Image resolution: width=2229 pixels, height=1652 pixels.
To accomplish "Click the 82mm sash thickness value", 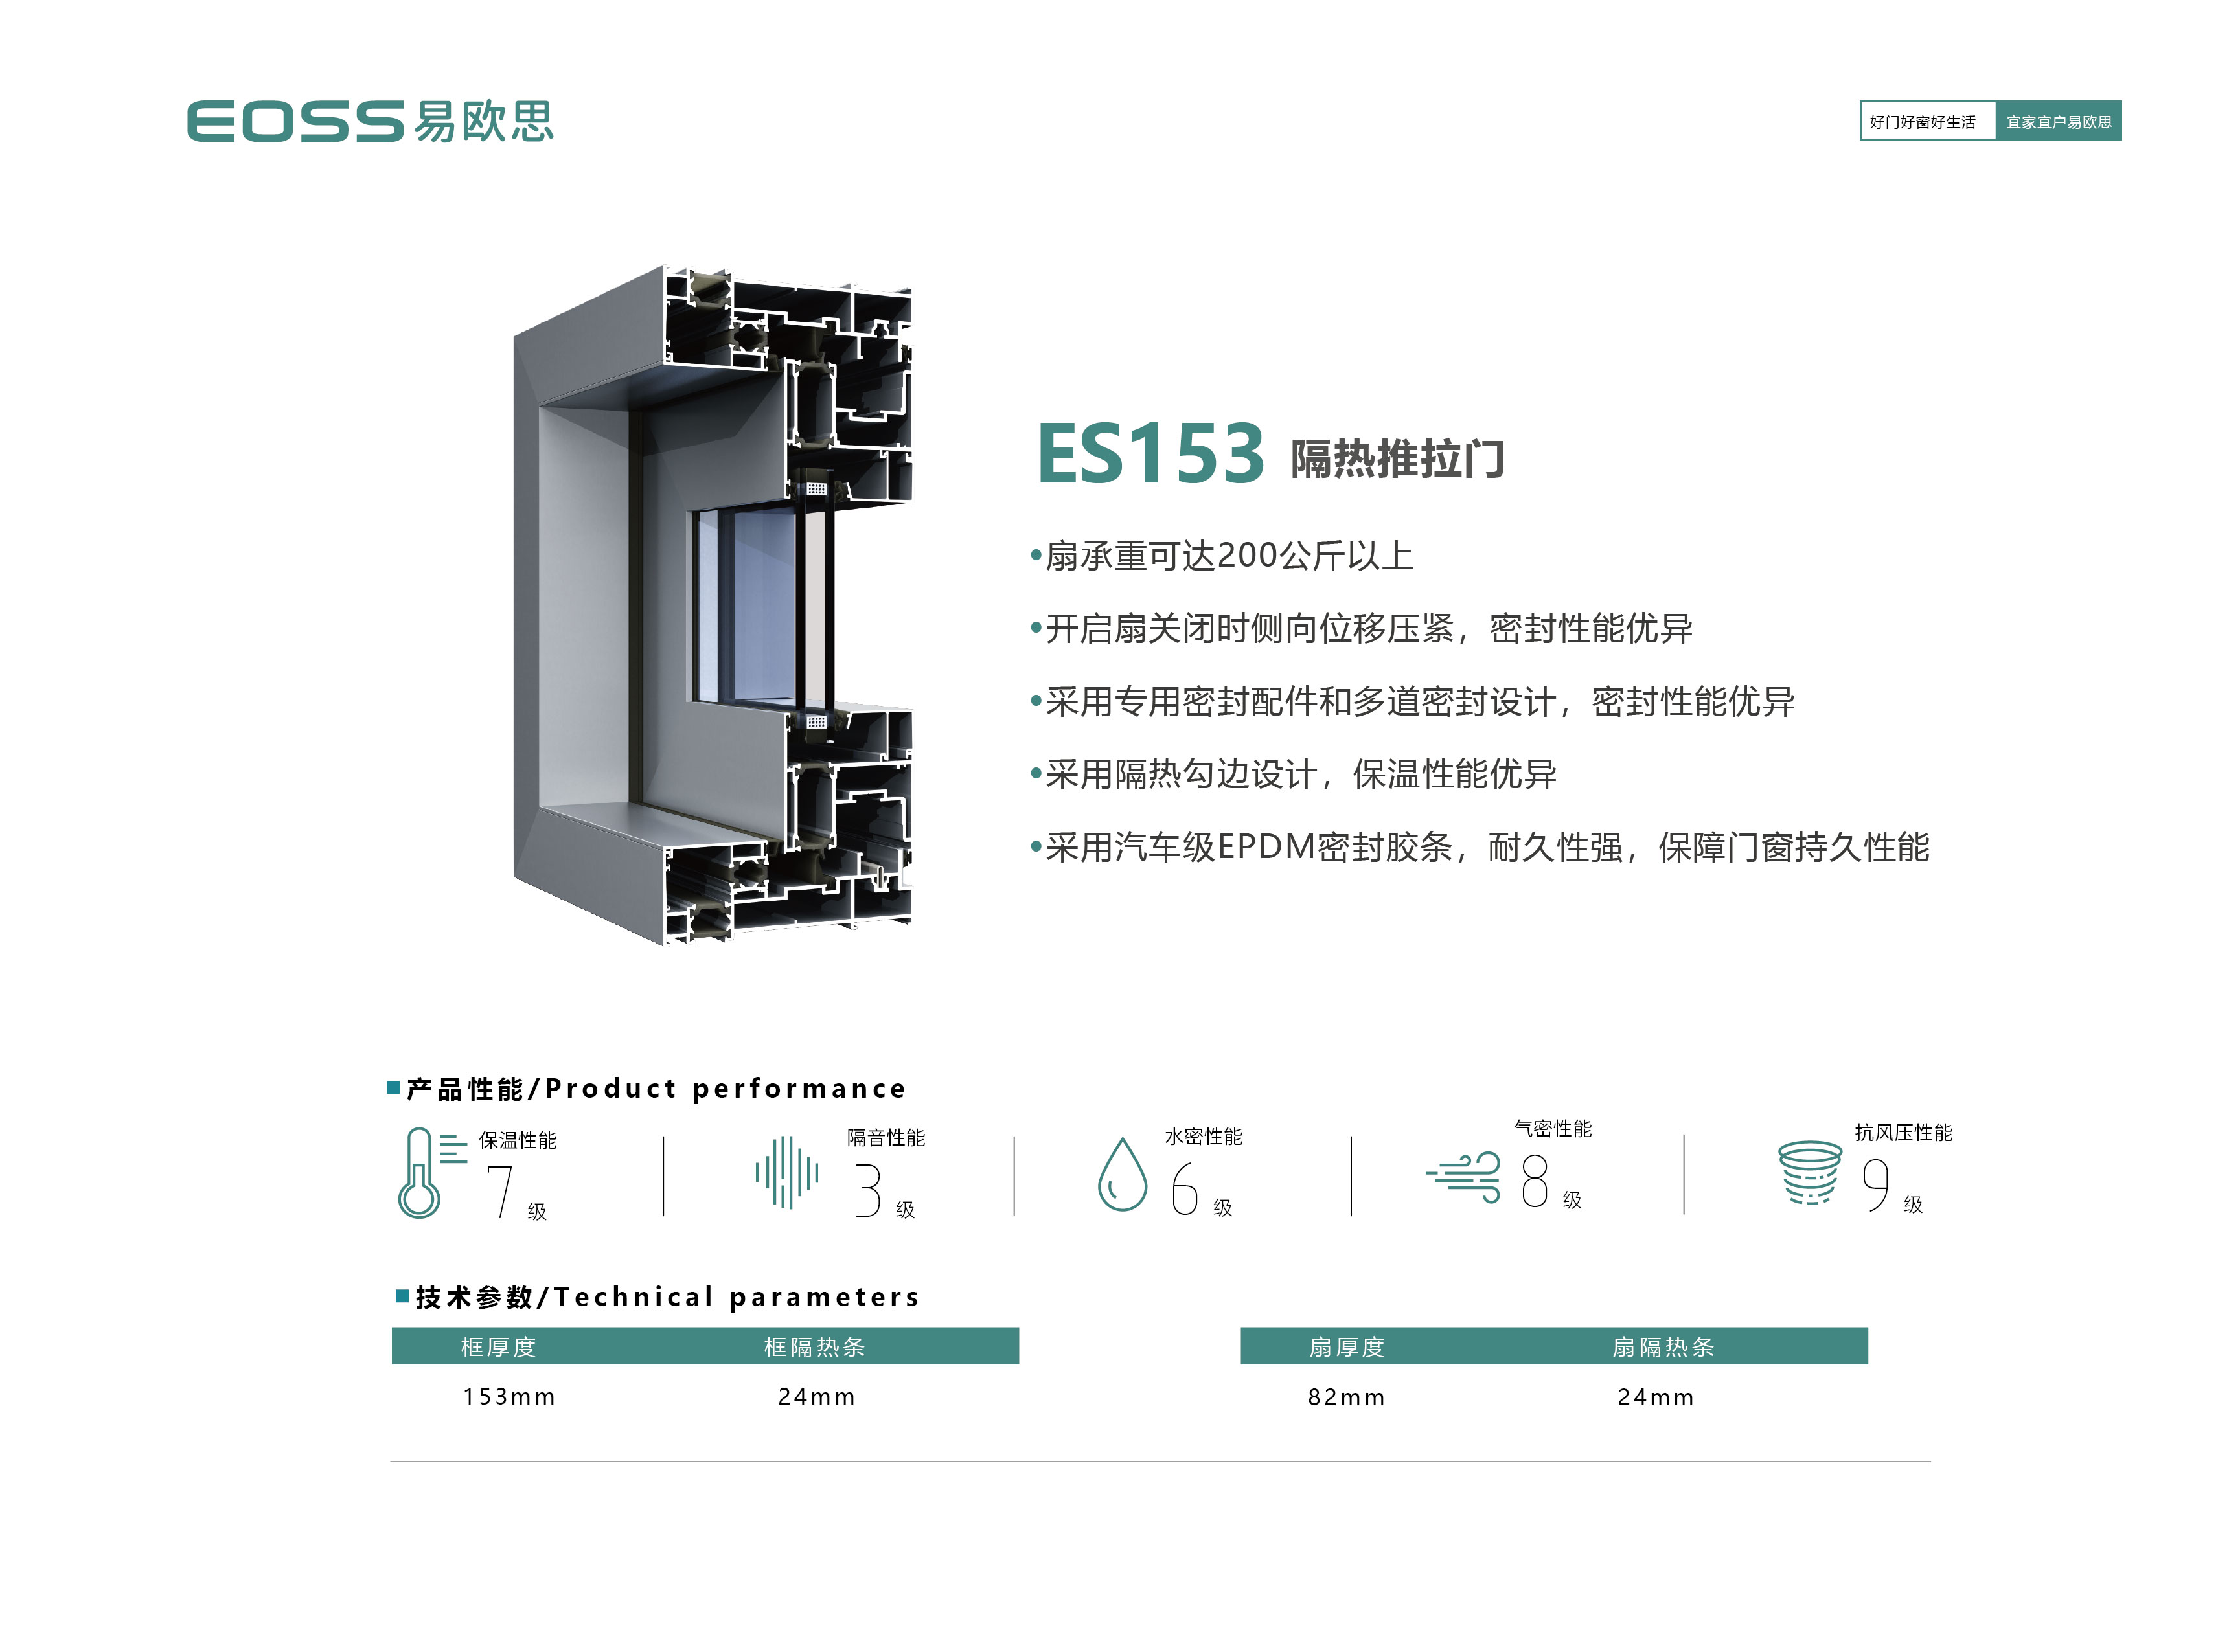I will tap(1346, 1397).
